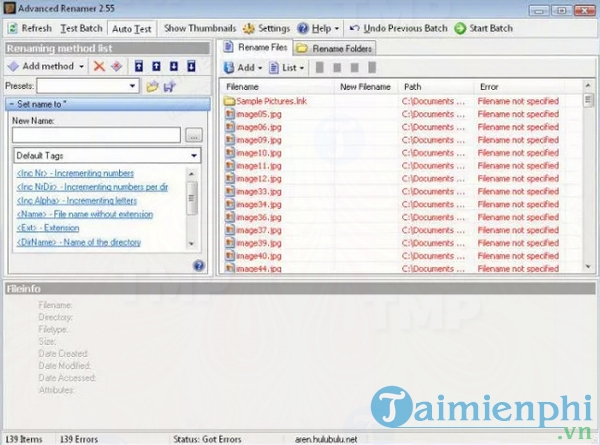Select file image05.jpg

click(401, 114)
